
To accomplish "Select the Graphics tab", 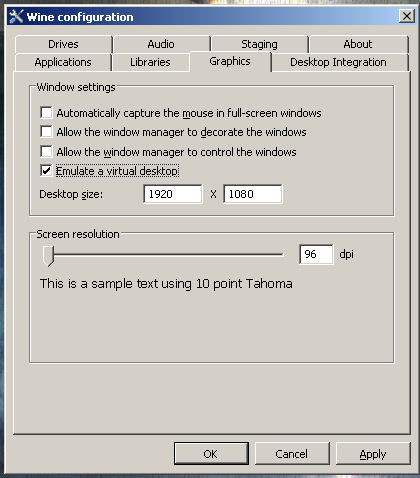I will (x=230, y=61).
